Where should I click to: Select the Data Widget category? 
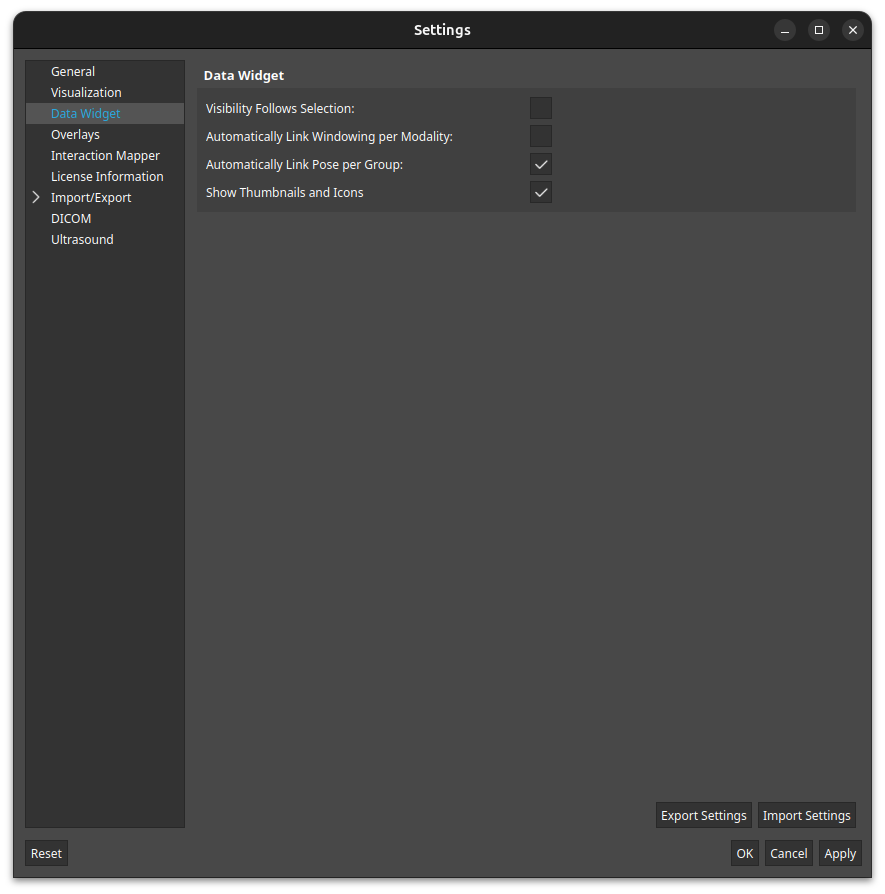click(x=105, y=113)
